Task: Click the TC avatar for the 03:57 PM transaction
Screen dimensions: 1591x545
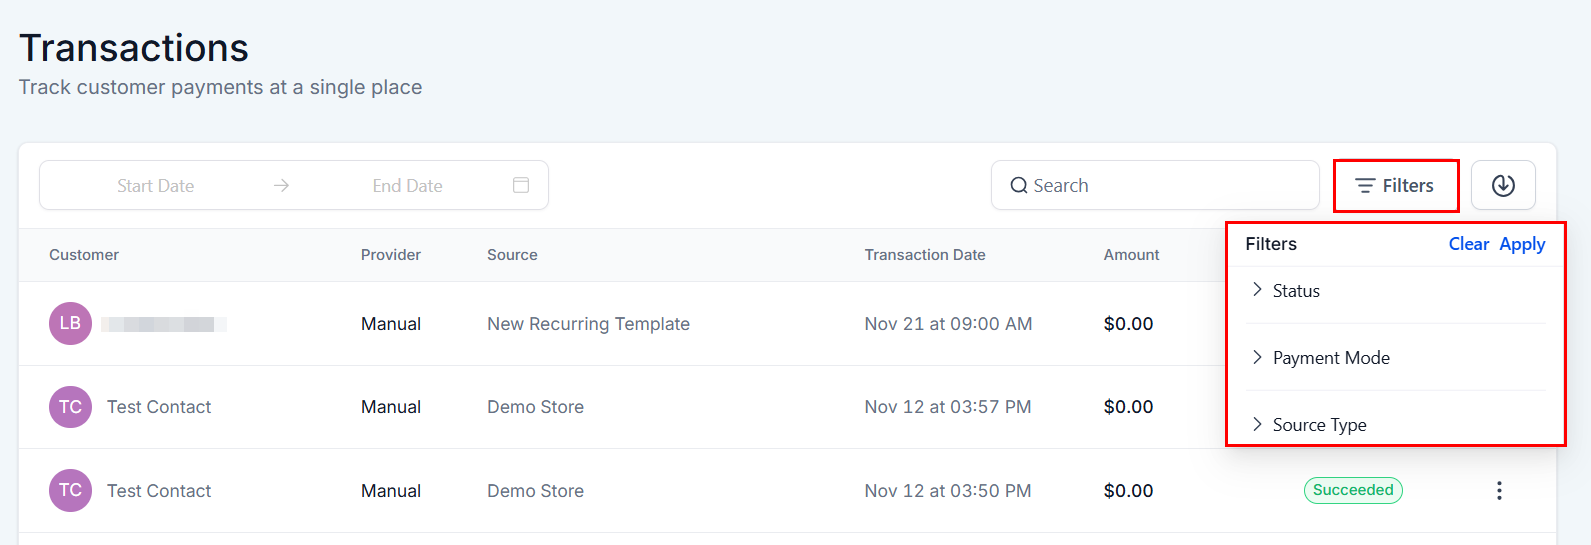Action: (x=70, y=407)
